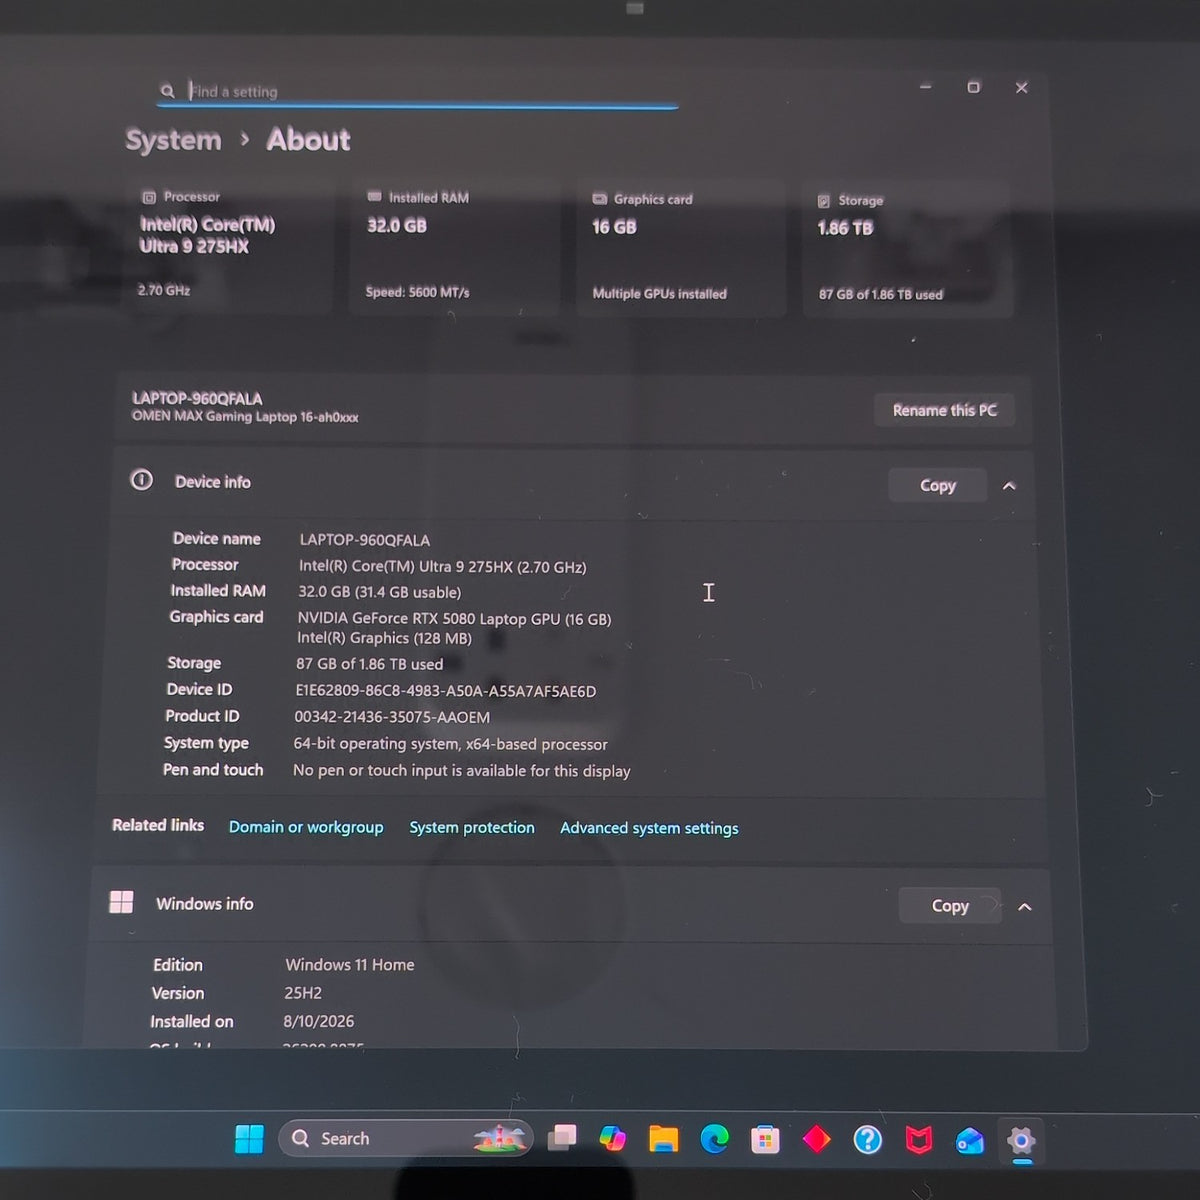Image resolution: width=1200 pixels, height=1200 pixels.
Task: Open Advanced system settings link
Action: pos(649,828)
